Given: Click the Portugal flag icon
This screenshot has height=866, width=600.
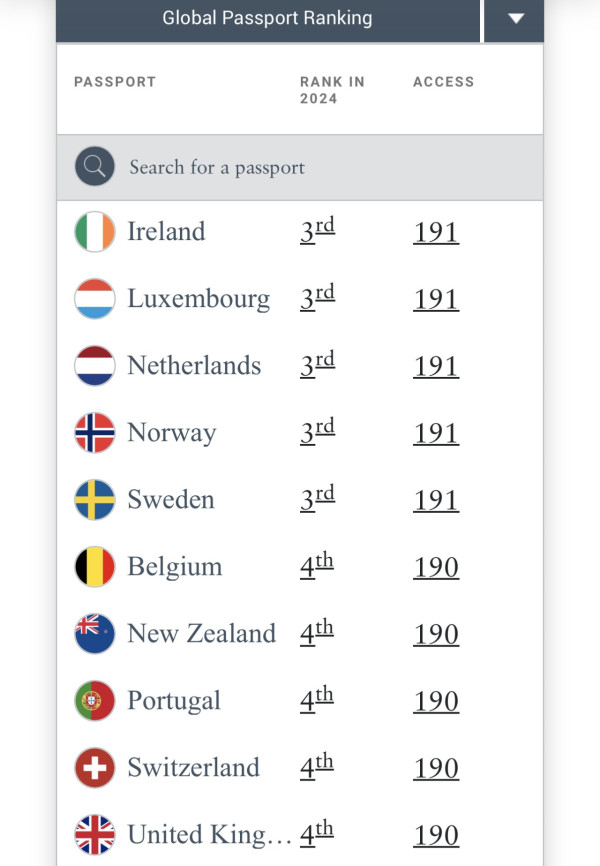Looking at the screenshot, I should [95, 701].
